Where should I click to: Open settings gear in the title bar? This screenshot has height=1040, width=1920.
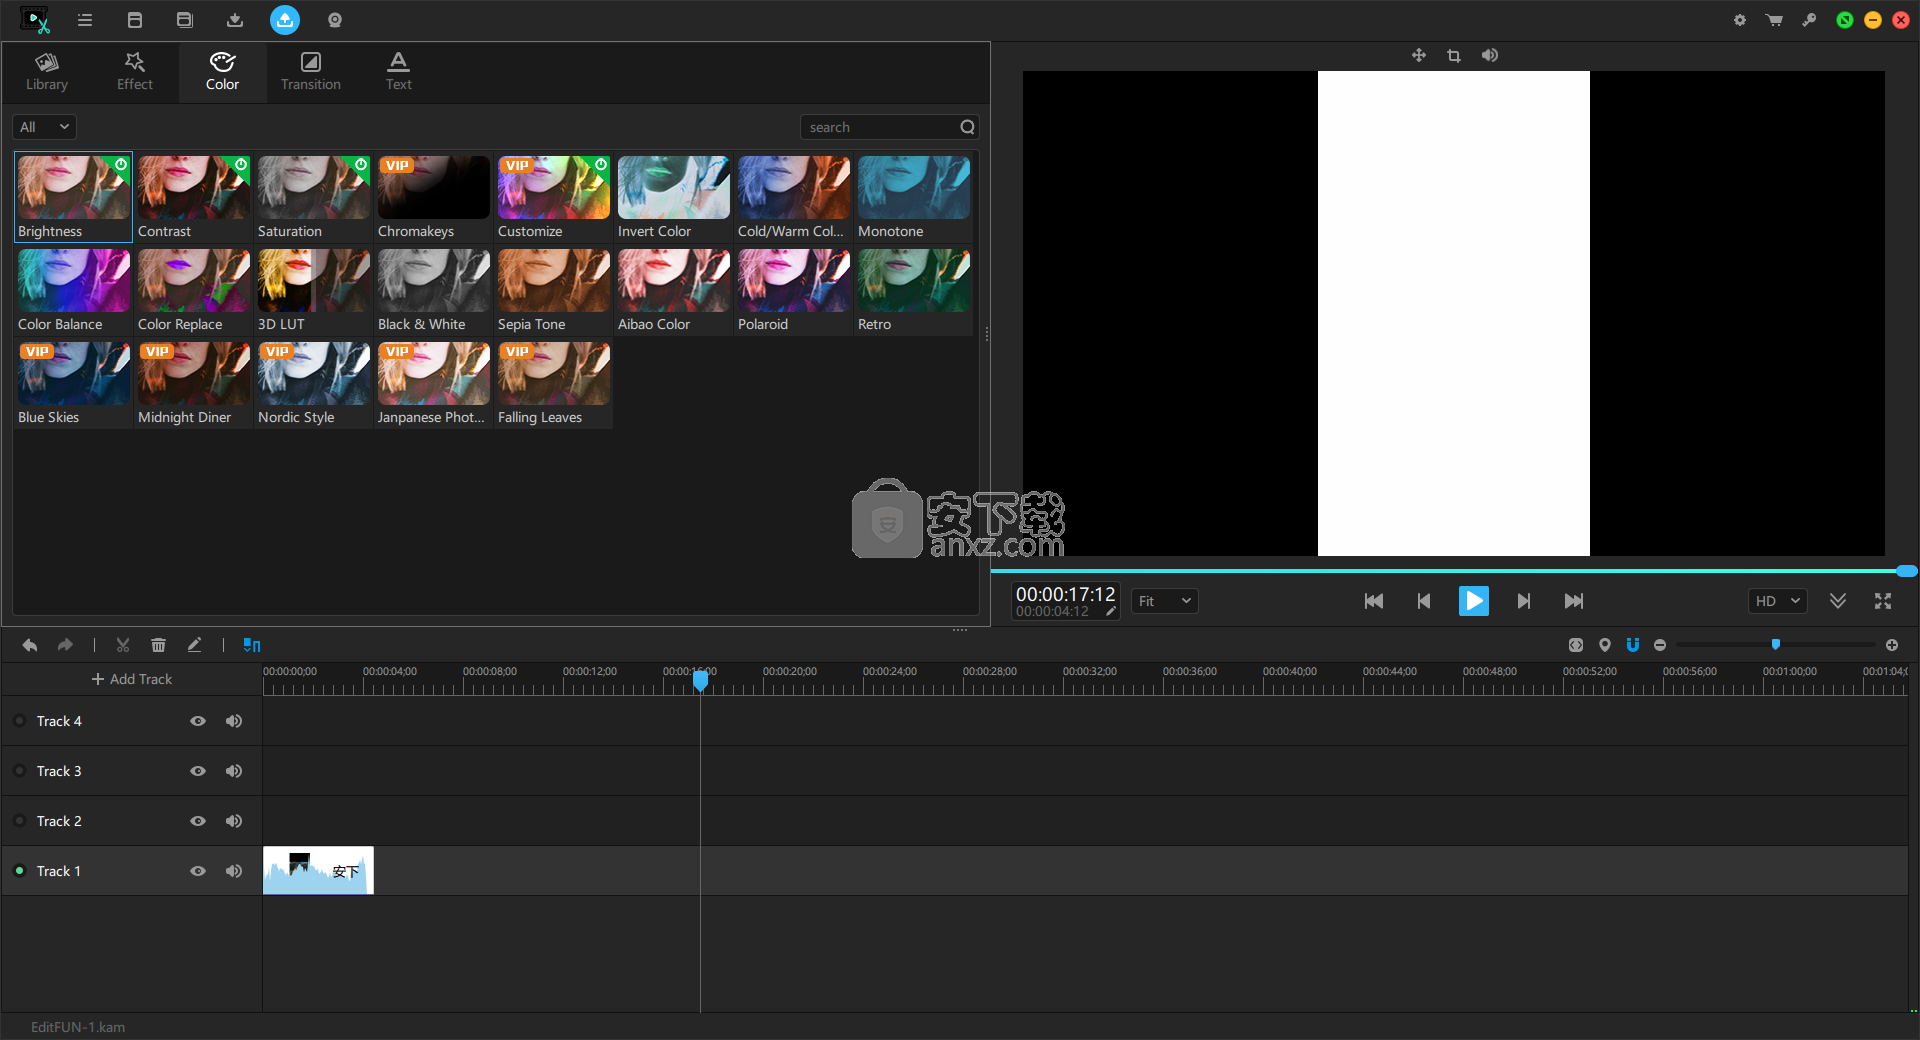click(x=1740, y=20)
